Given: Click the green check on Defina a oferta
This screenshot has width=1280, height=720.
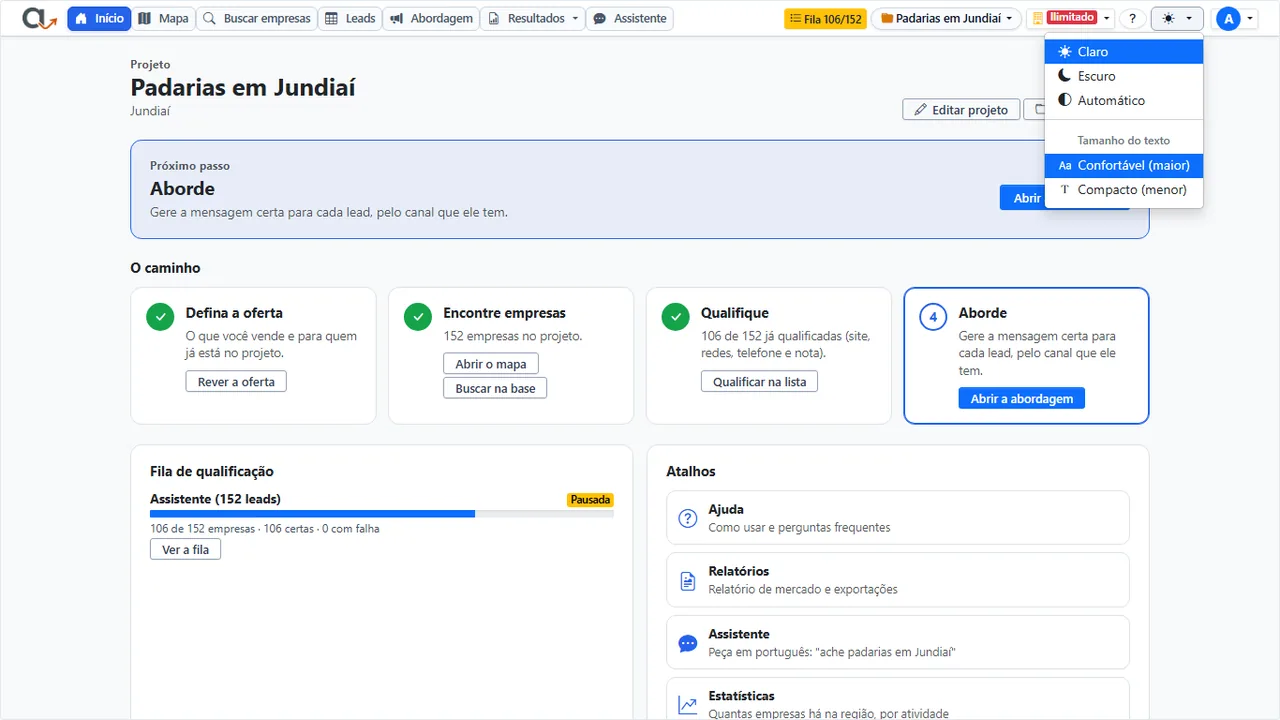Looking at the screenshot, I should coord(160,317).
